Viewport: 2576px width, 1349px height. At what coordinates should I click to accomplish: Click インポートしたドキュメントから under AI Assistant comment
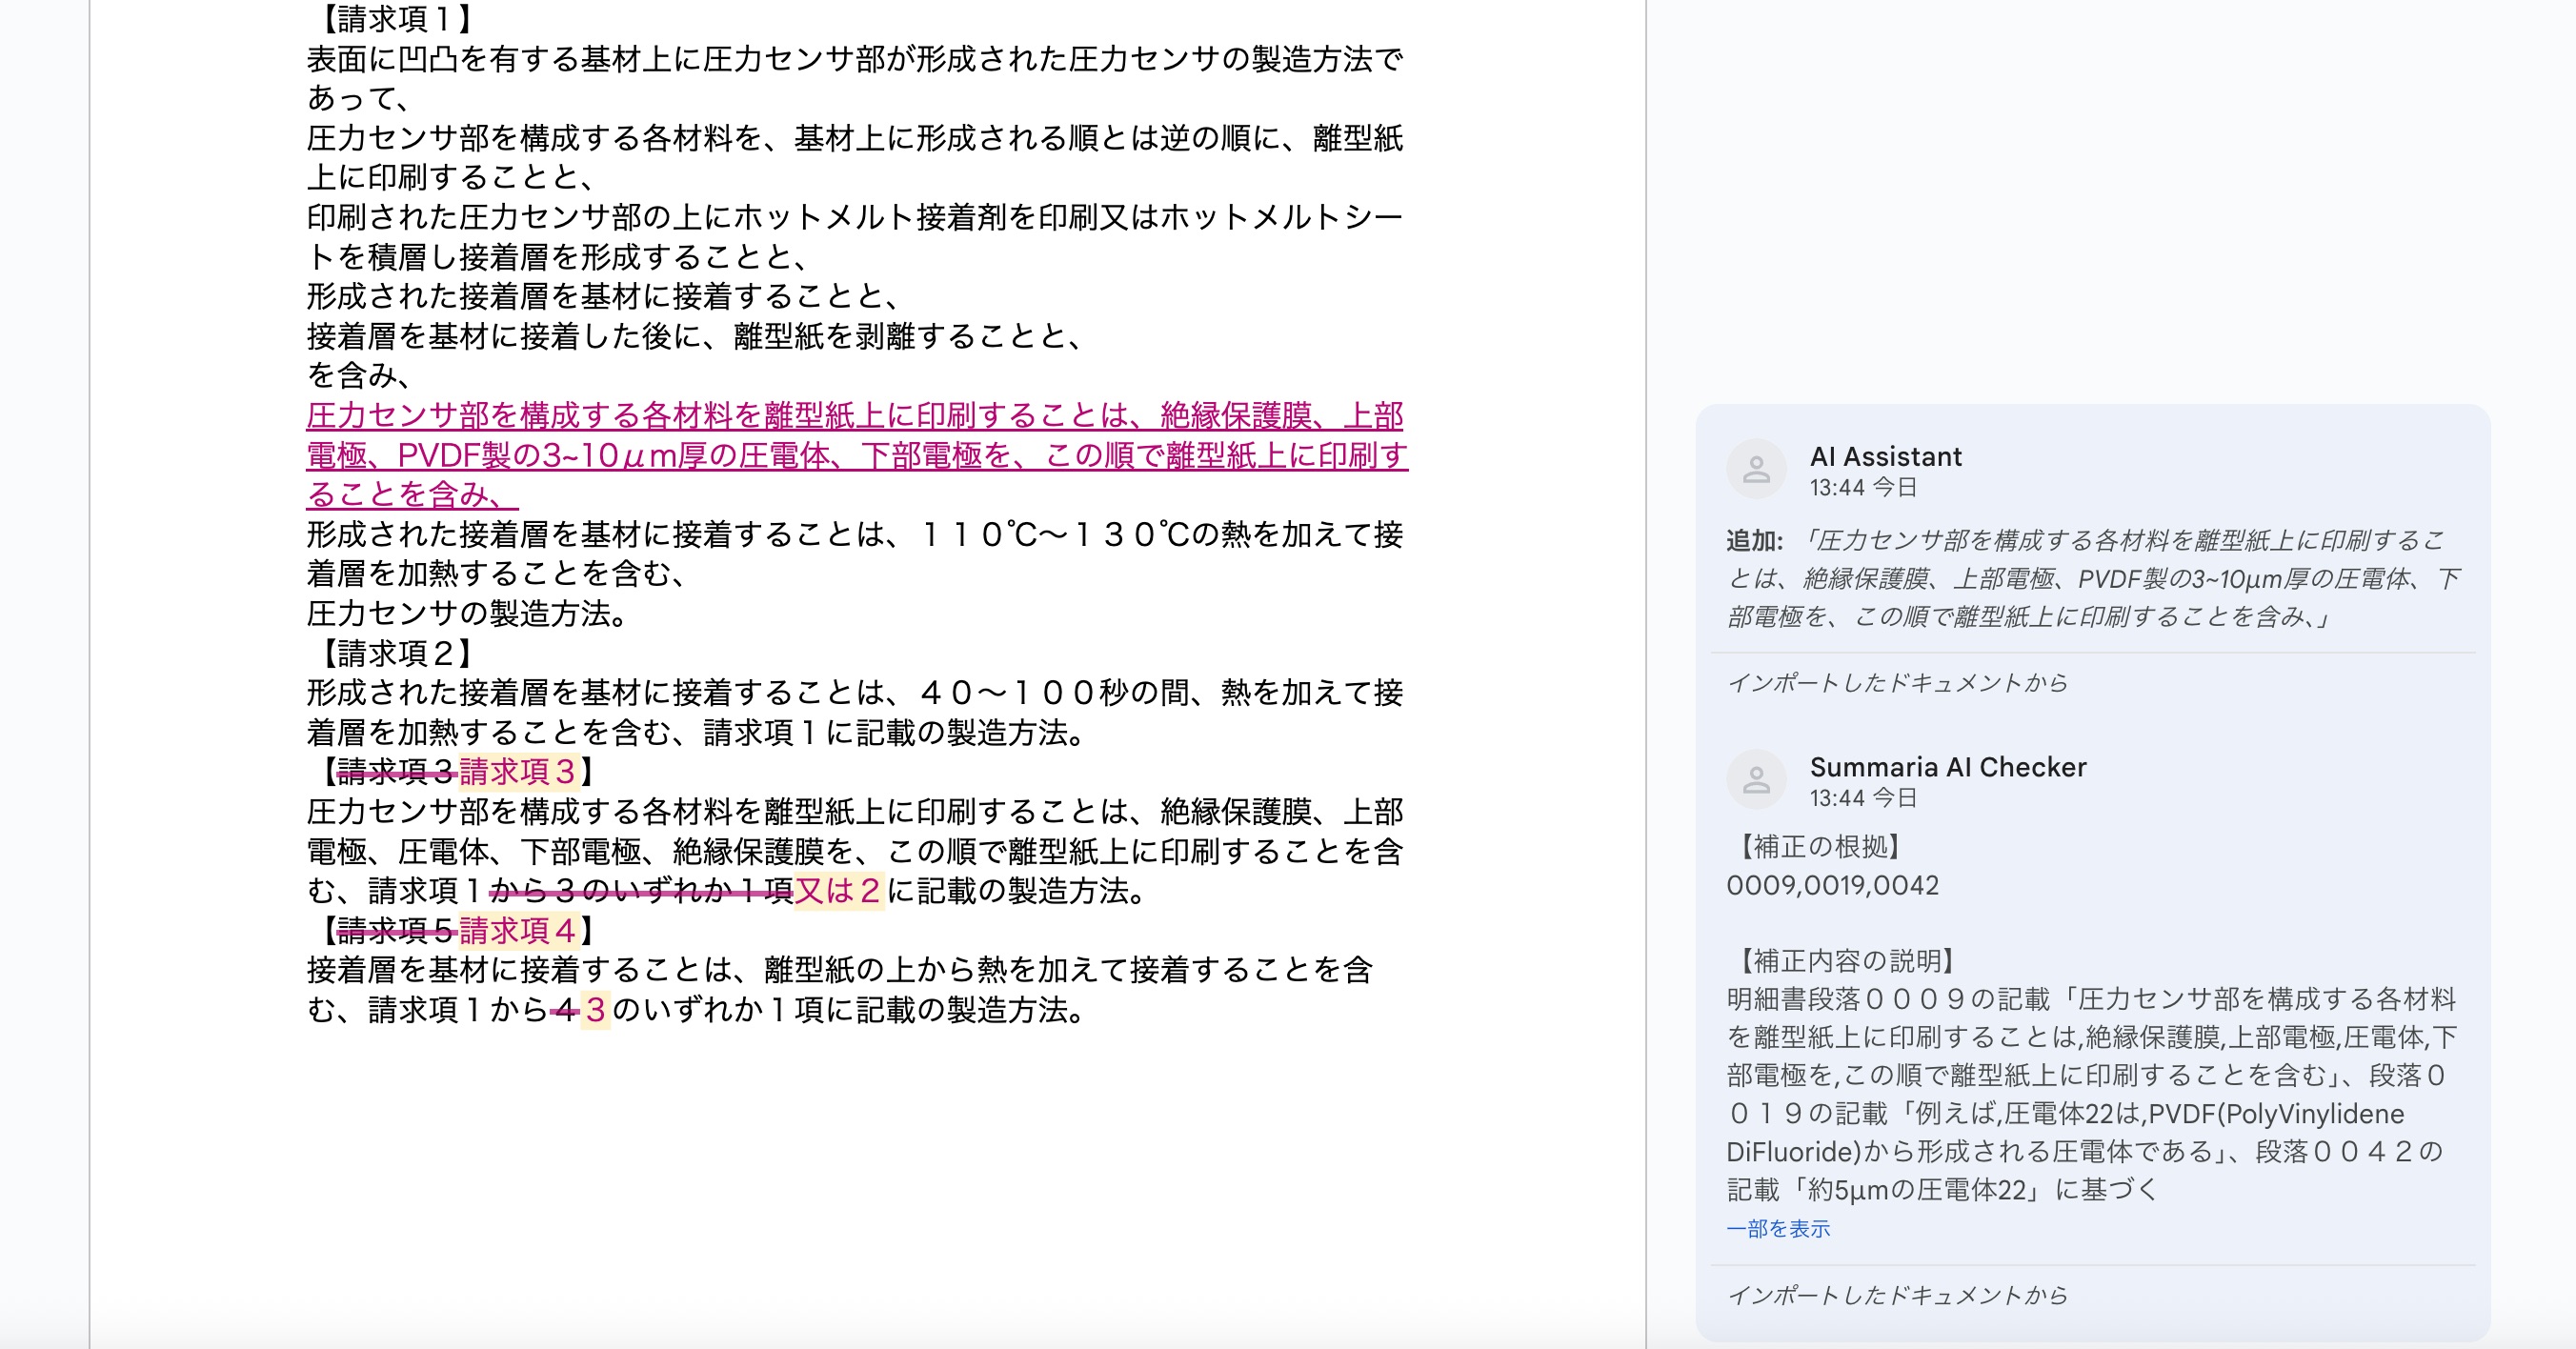click(x=1897, y=683)
